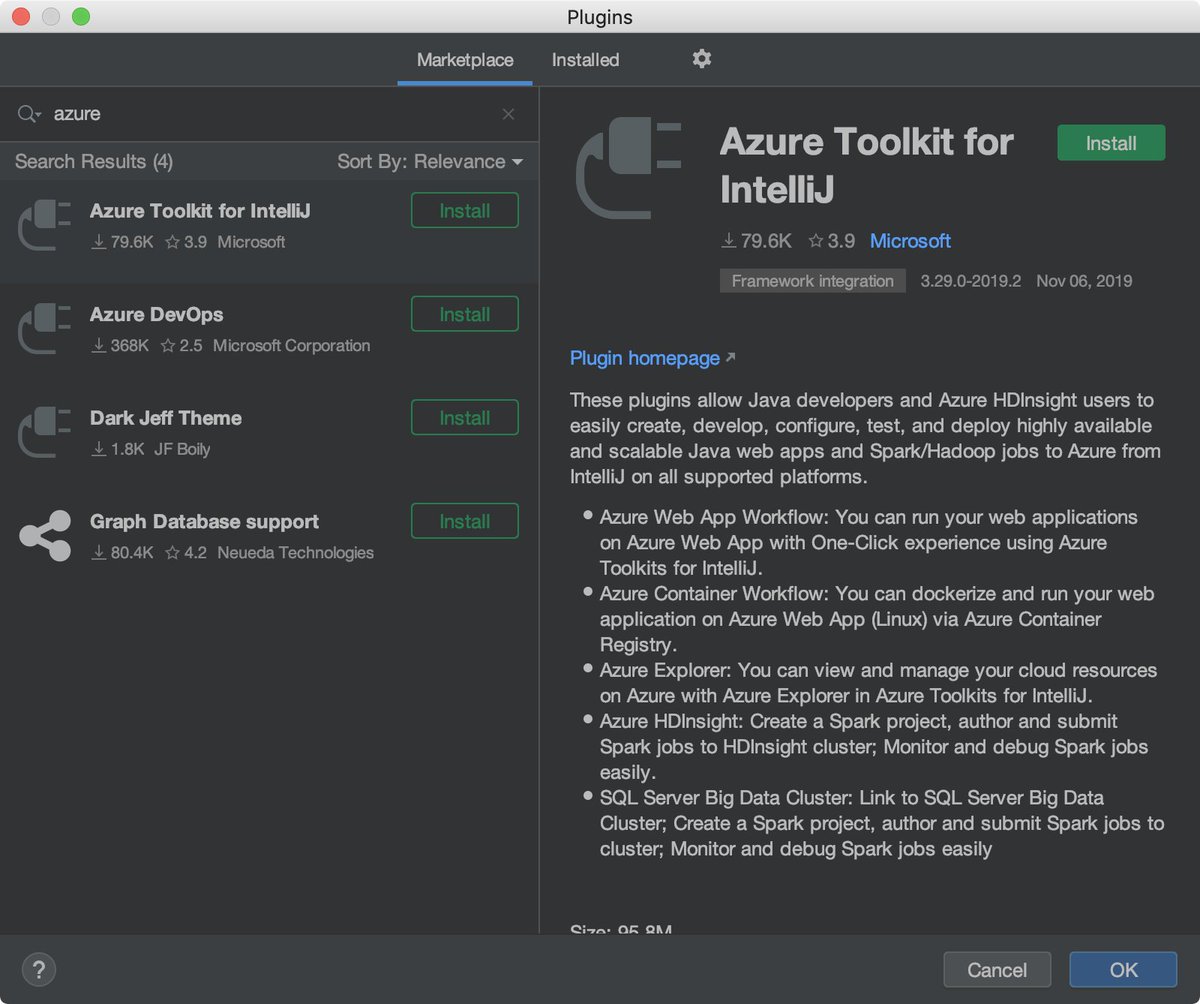Click the version 3.29.0-2019.2 text
1200x1004 pixels.
coord(971,281)
